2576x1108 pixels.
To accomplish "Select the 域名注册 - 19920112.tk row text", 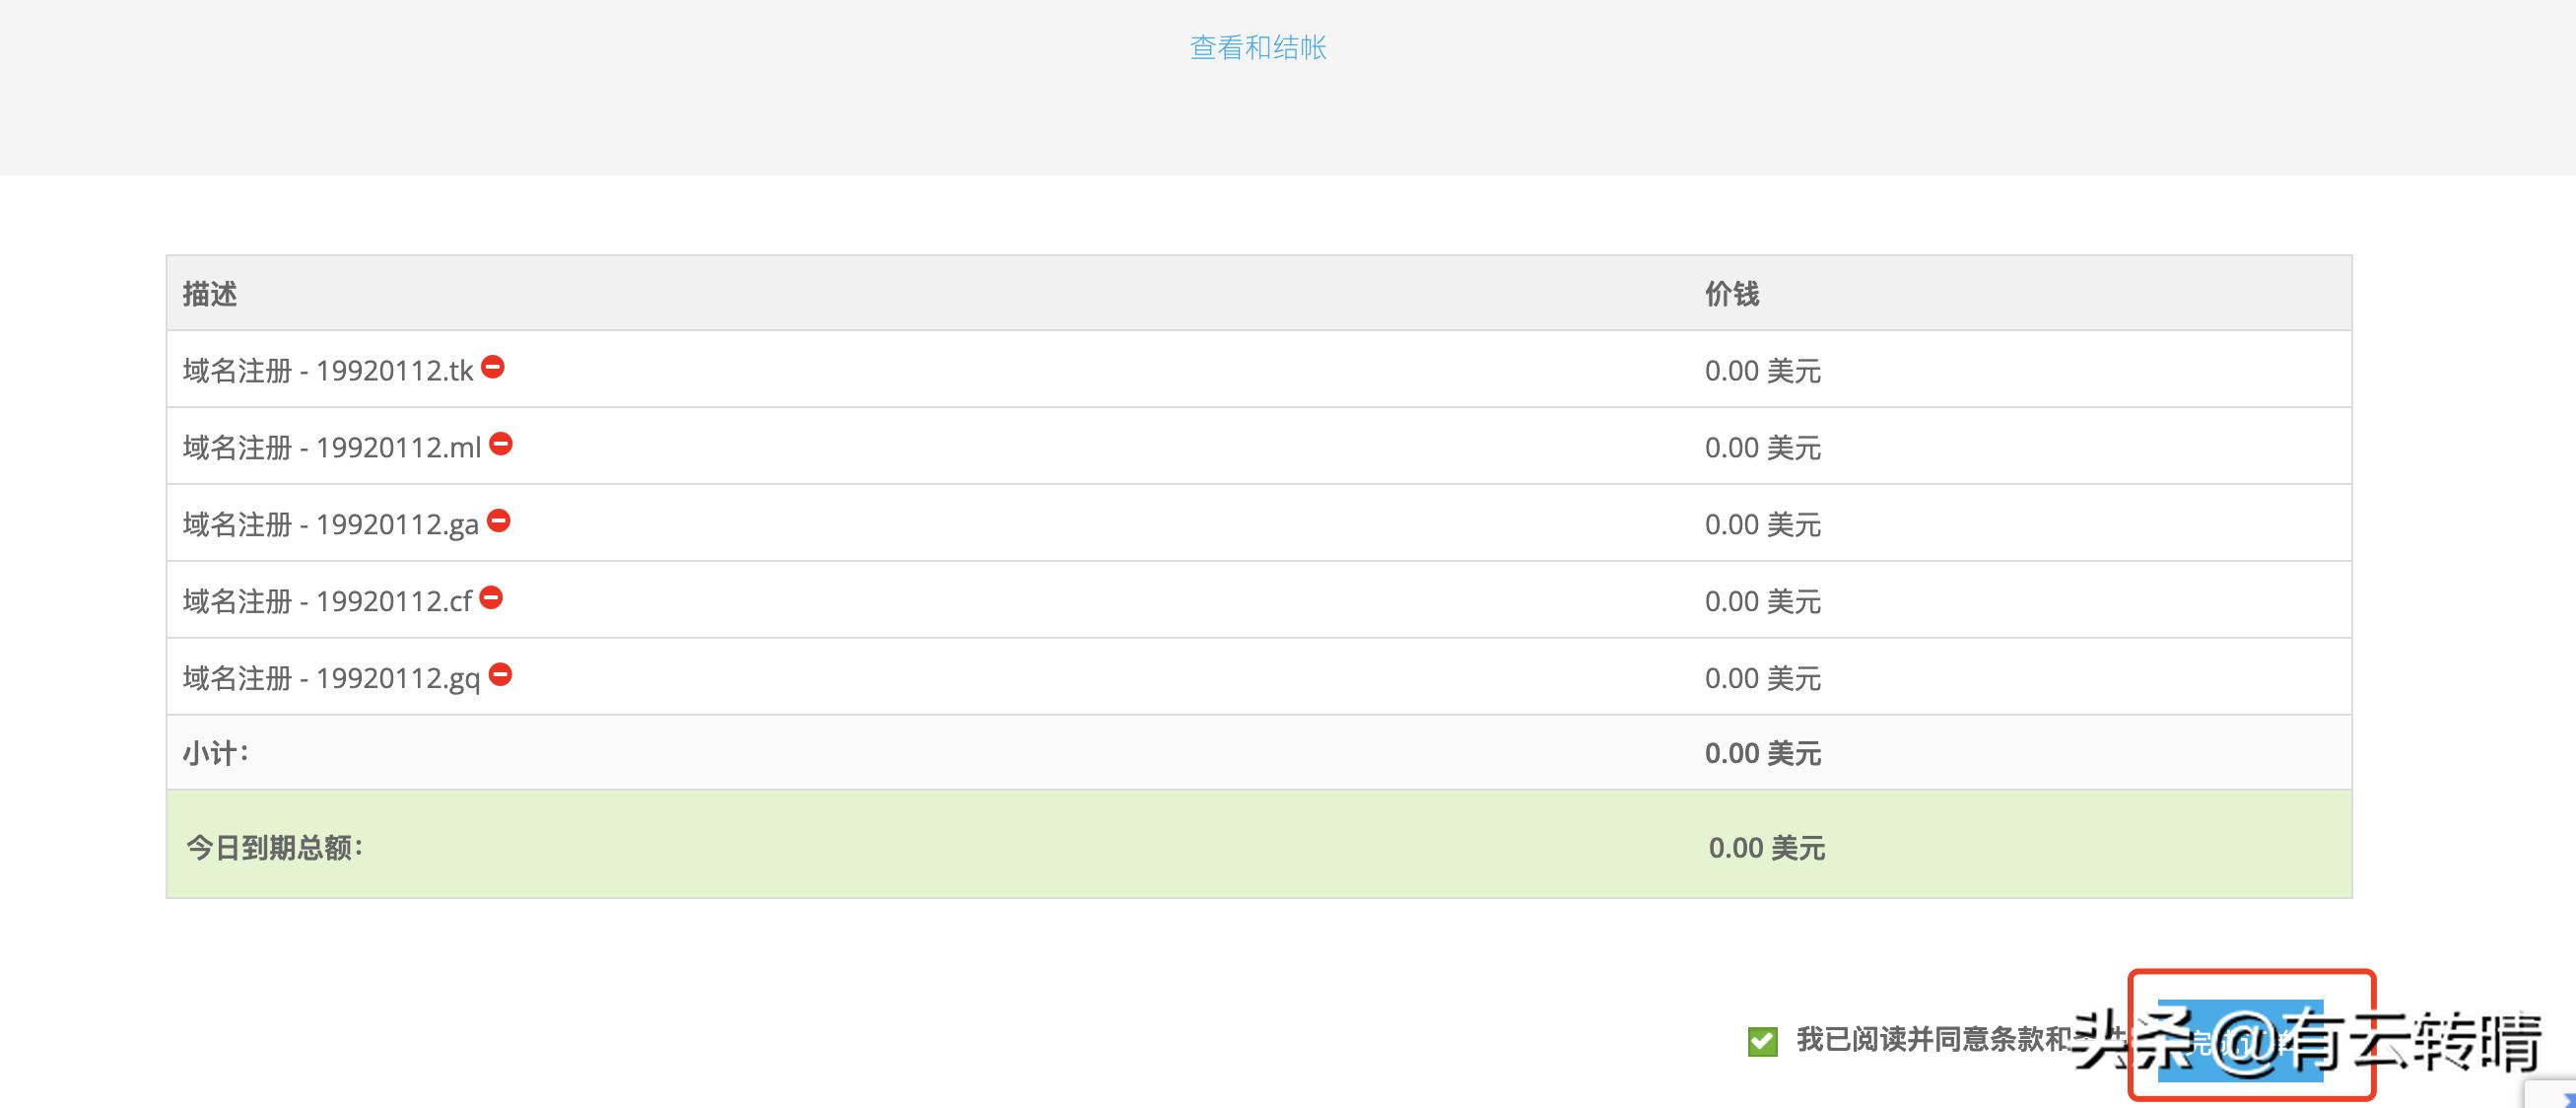I will point(327,371).
